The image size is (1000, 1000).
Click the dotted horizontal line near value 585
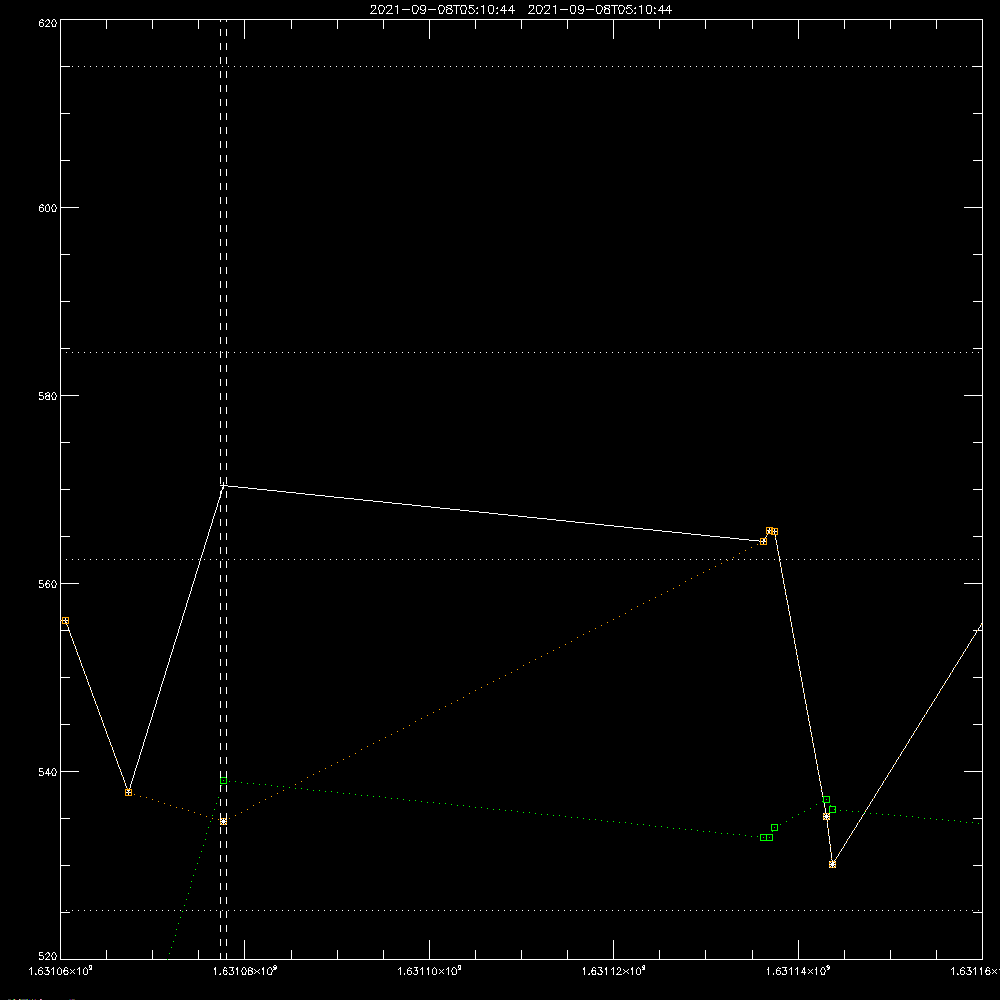pos(522,352)
